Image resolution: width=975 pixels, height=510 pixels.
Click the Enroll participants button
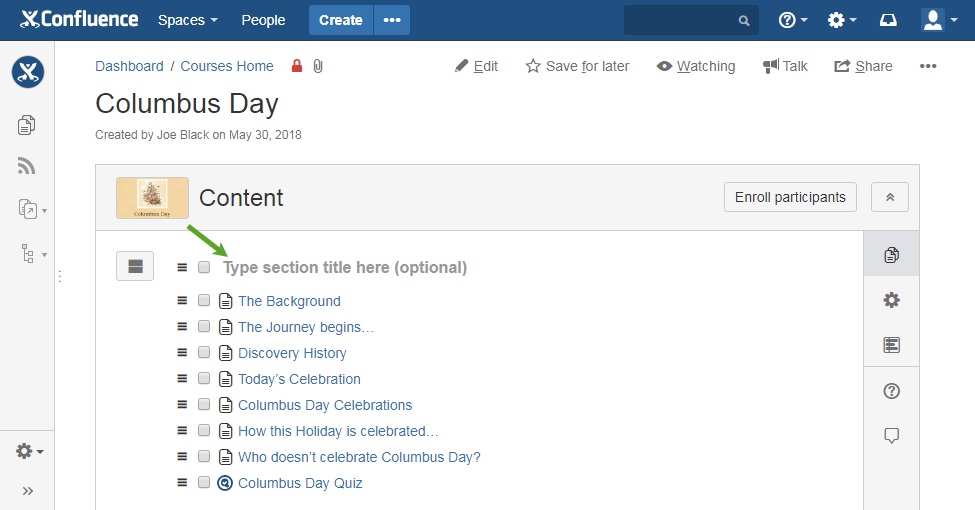click(790, 197)
